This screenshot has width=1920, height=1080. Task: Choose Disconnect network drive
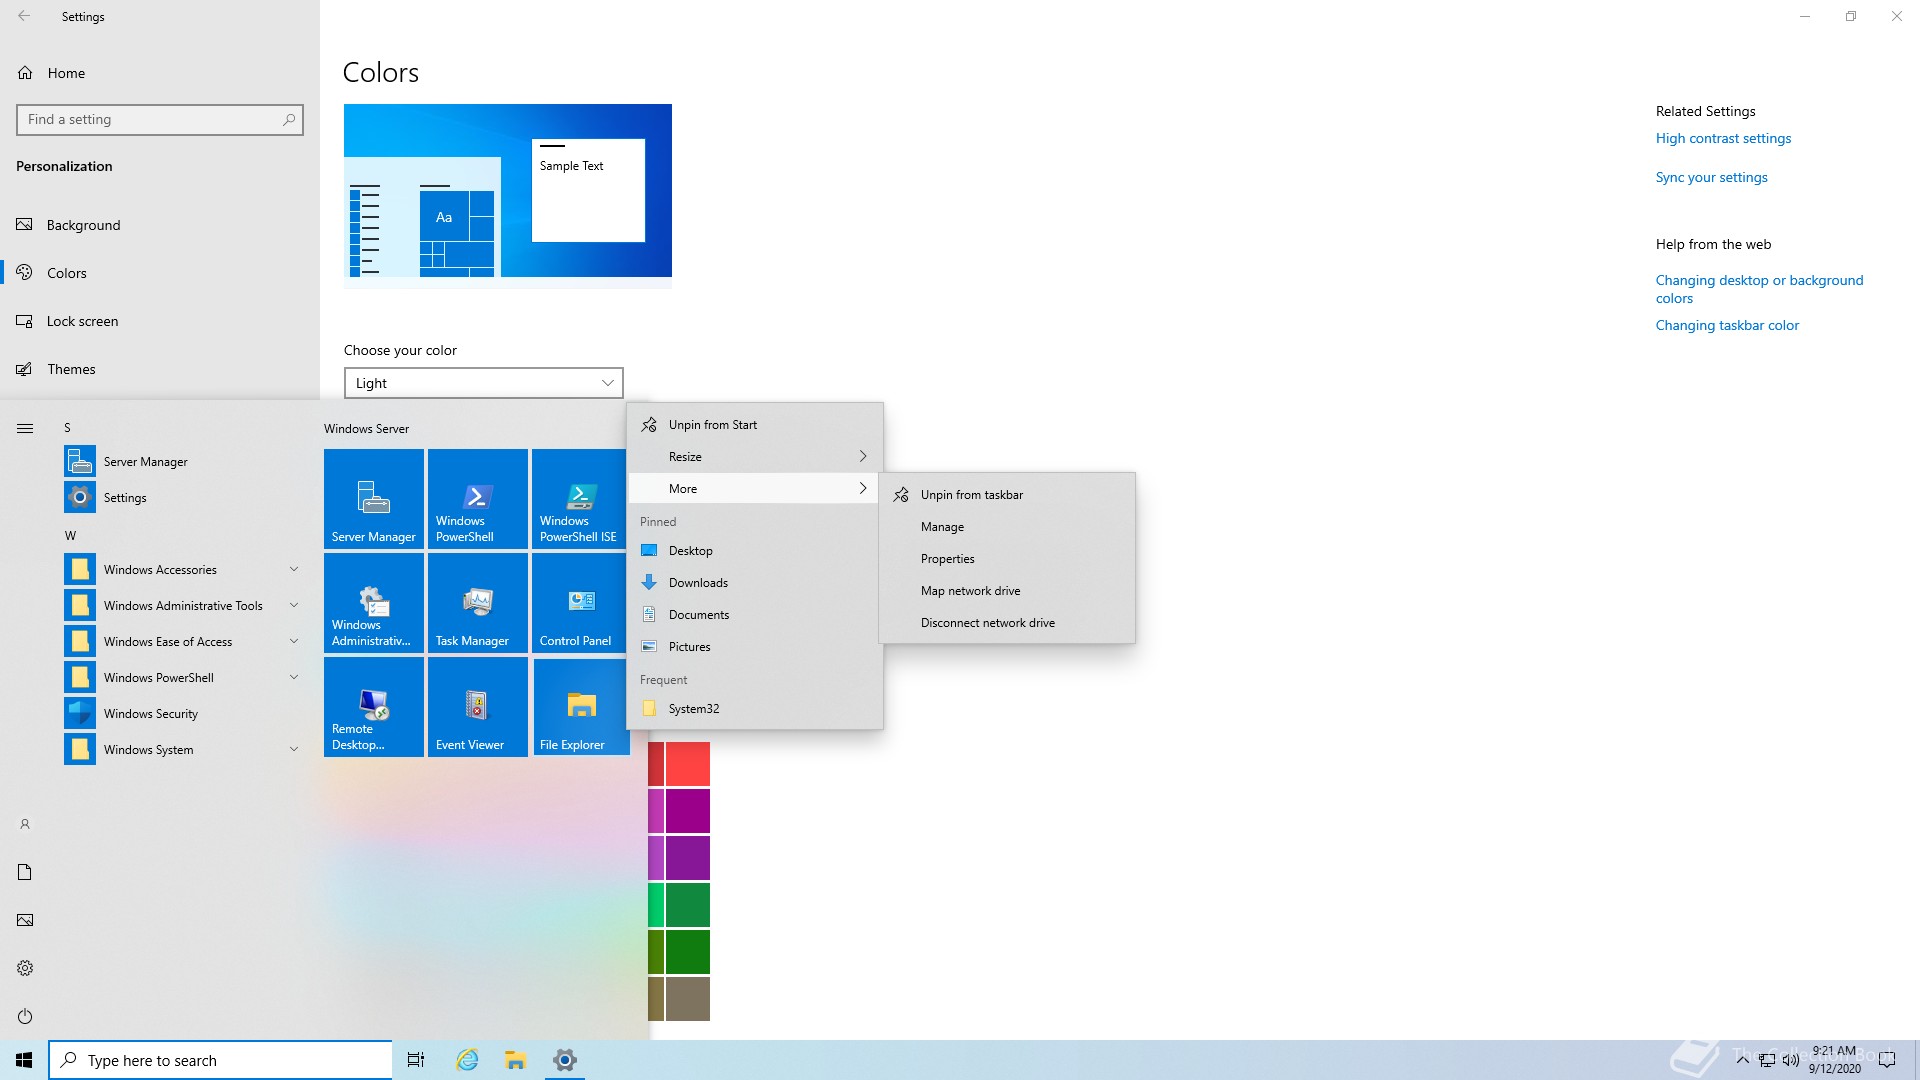coord(1007,622)
